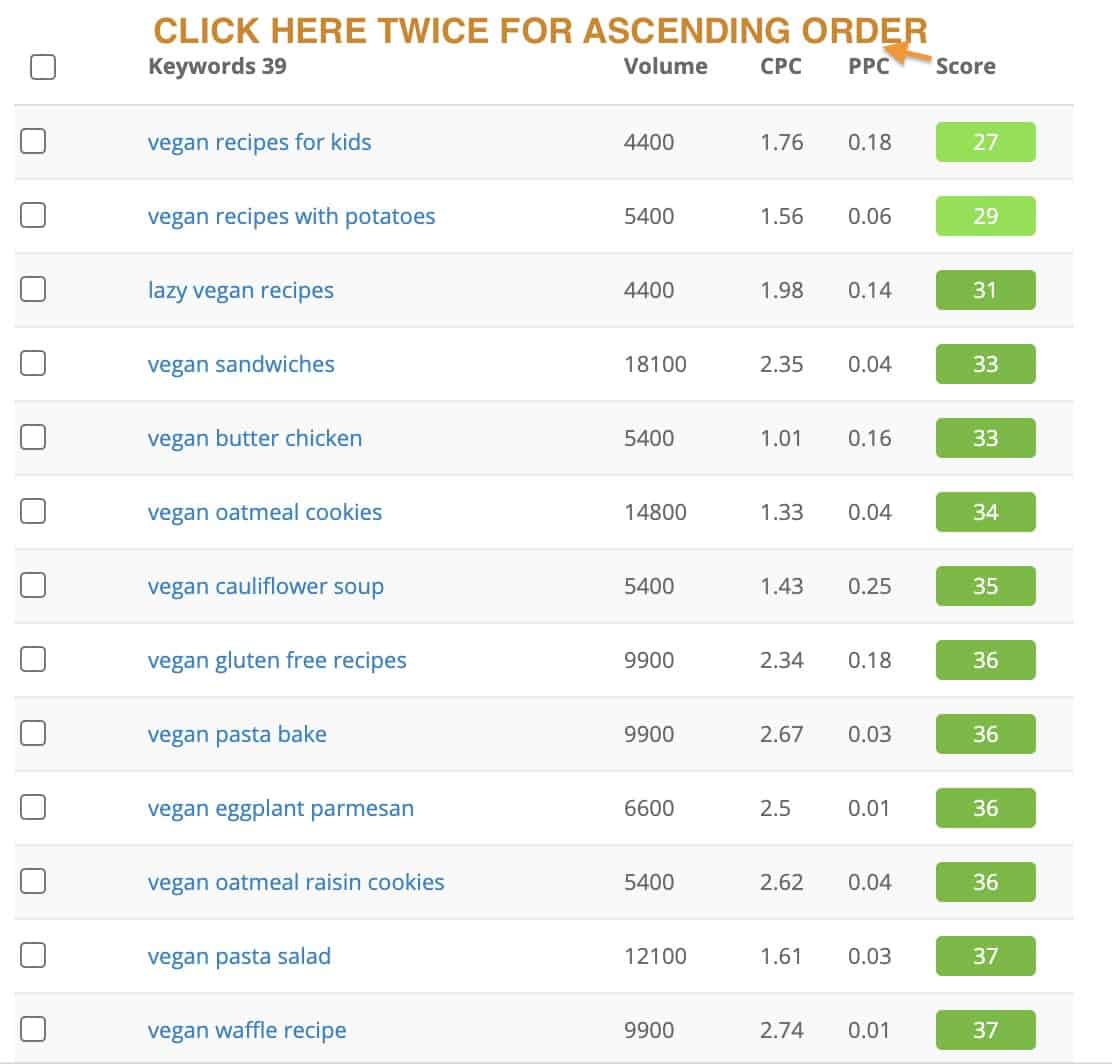Screen dimensions: 1112x1064
Task: Enable the checkbox next to vegan waffle recipe
Action: pyautogui.click(x=33, y=1029)
